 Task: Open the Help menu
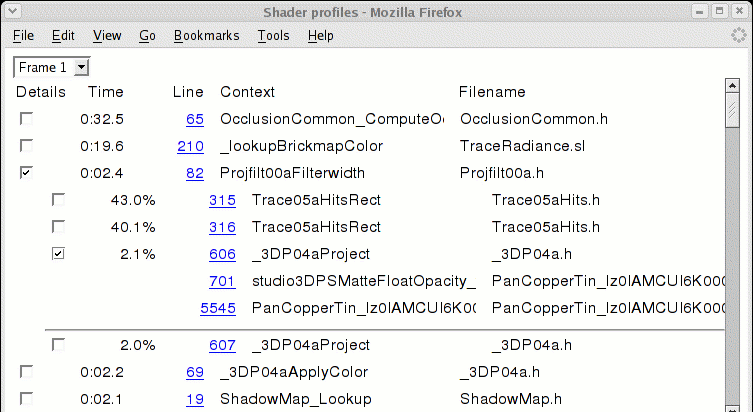321,35
